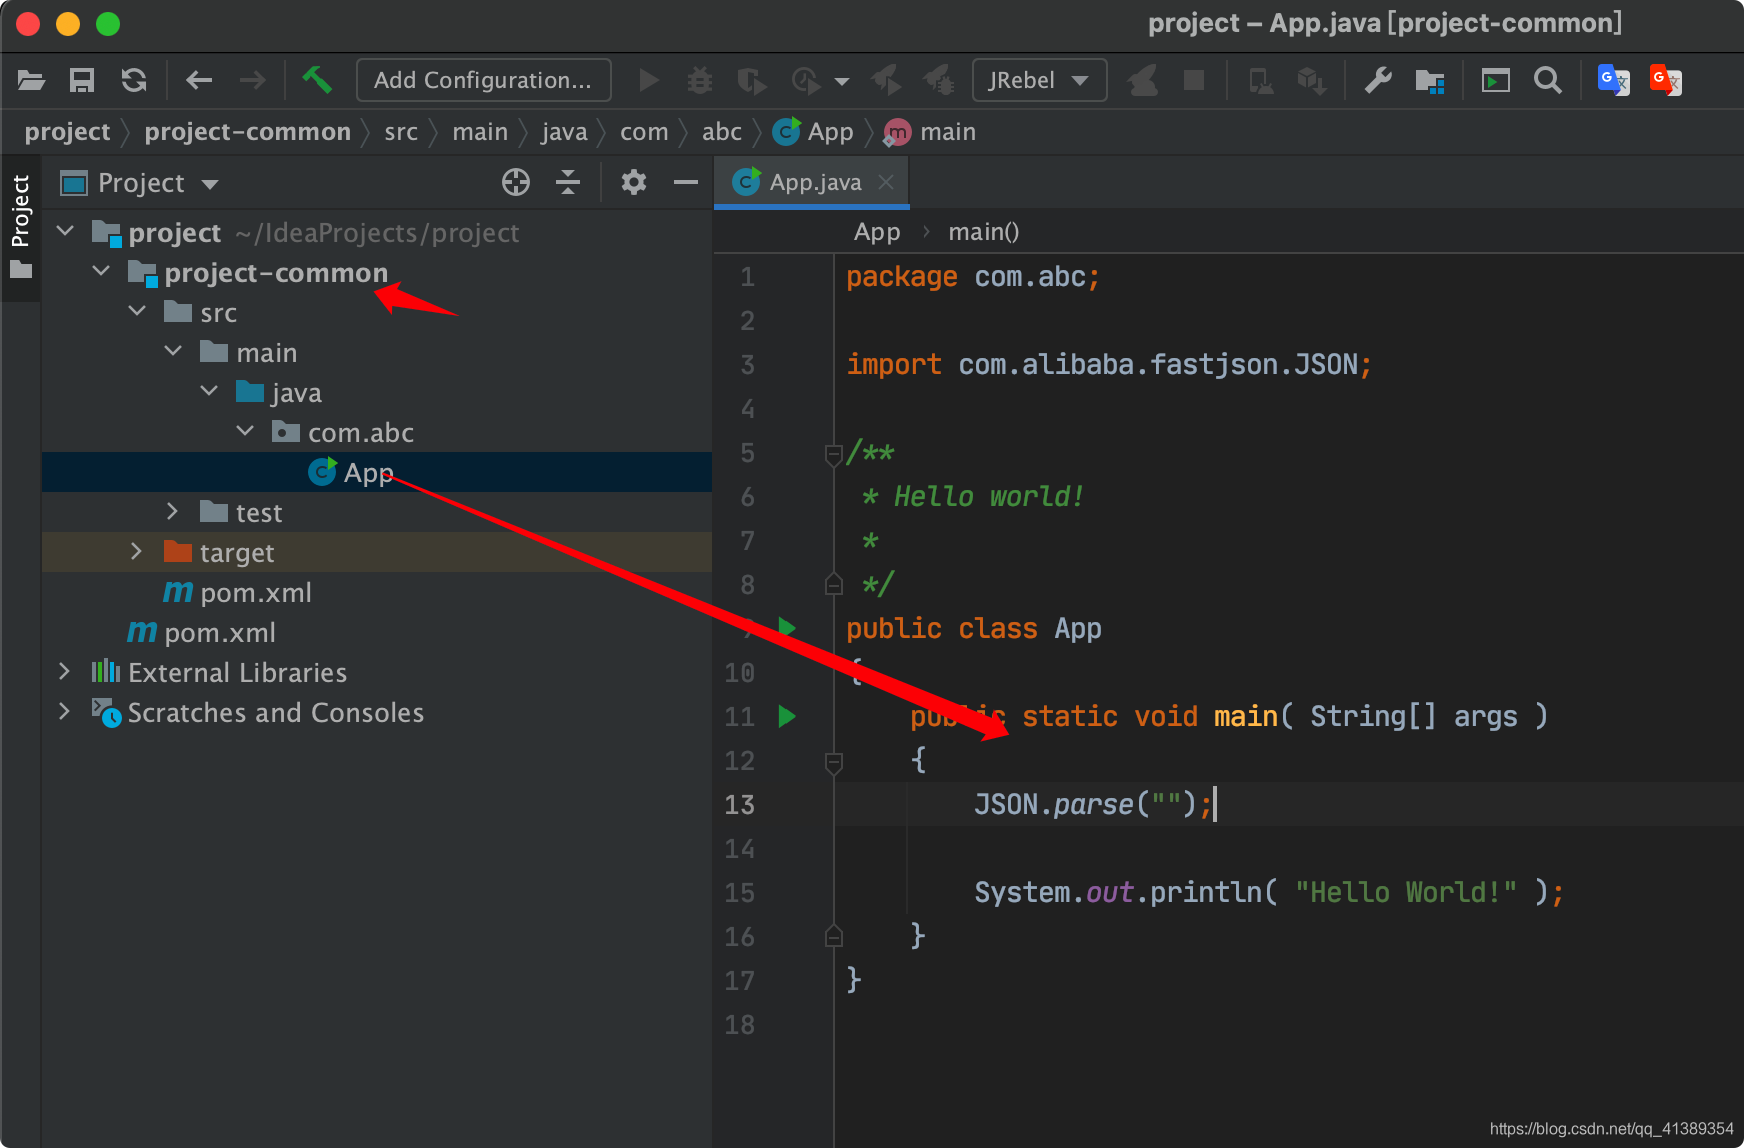The width and height of the screenshot is (1744, 1148).
Task: Click the cubes download toolbar icon
Action: pyautogui.click(x=1312, y=80)
